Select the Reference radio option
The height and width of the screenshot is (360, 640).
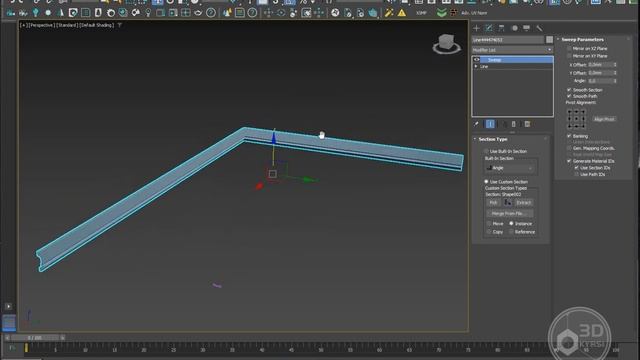(x=511, y=232)
